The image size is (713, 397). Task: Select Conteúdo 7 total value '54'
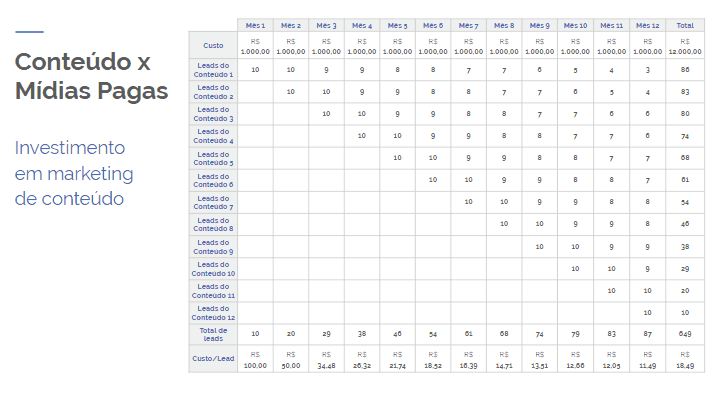685,202
